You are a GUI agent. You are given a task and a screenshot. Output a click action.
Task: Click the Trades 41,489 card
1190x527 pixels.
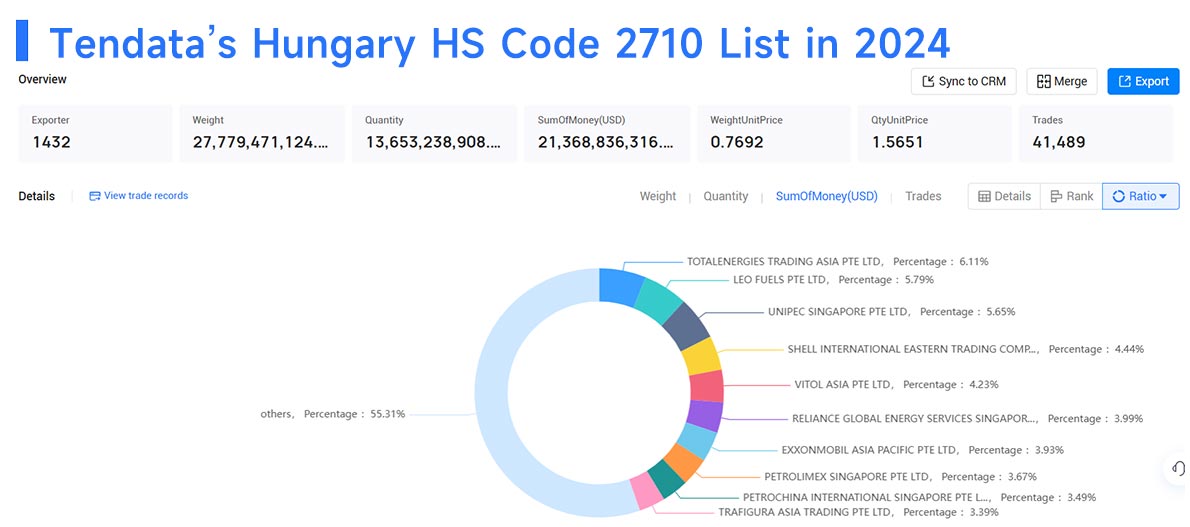[x=1096, y=133]
